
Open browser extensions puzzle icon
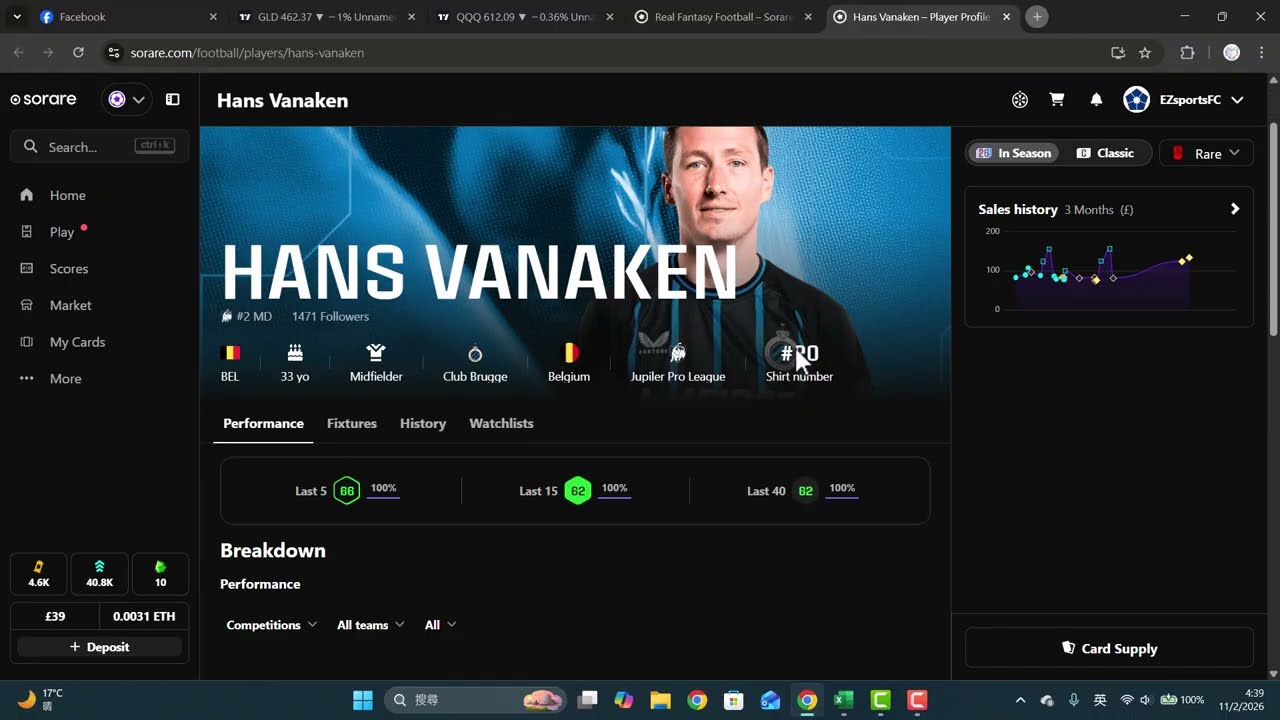1187,52
